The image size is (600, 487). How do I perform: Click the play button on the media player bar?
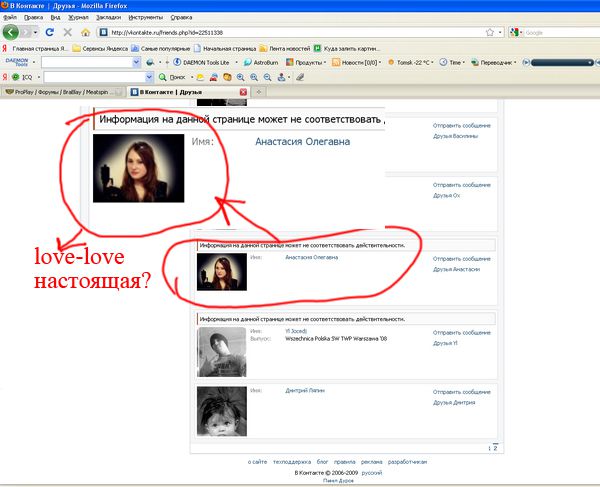(526, 62)
